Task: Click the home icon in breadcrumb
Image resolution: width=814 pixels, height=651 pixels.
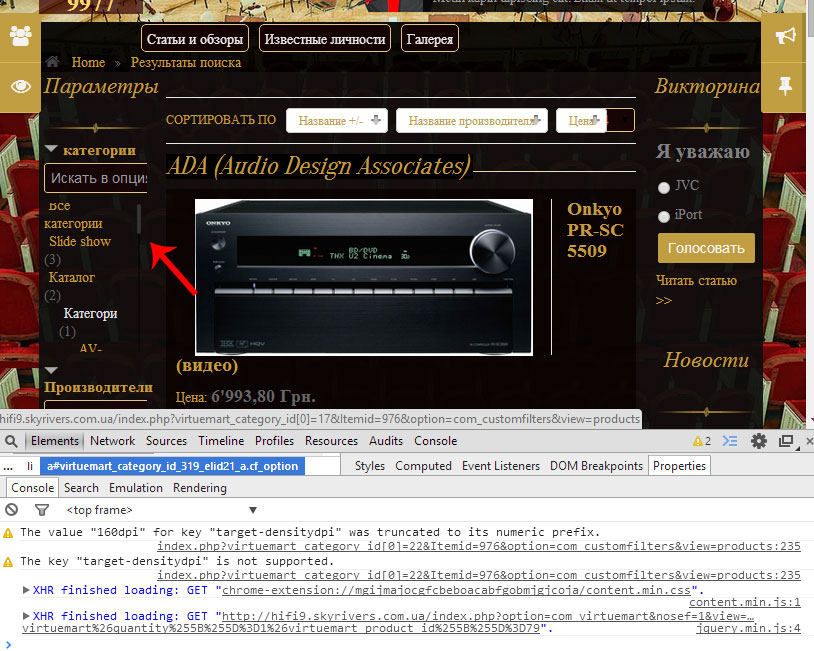Action: [52, 62]
